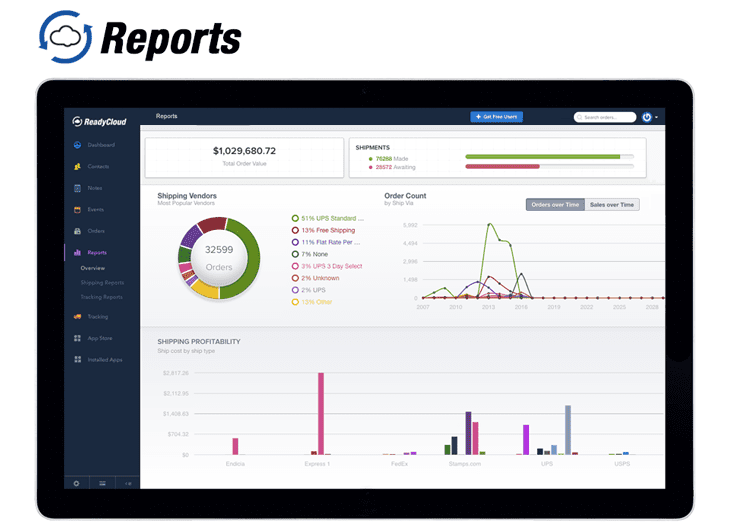Switch to the Sales over Time tab
The height and width of the screenshot is (532, 730).
click(x=612, y=205)
